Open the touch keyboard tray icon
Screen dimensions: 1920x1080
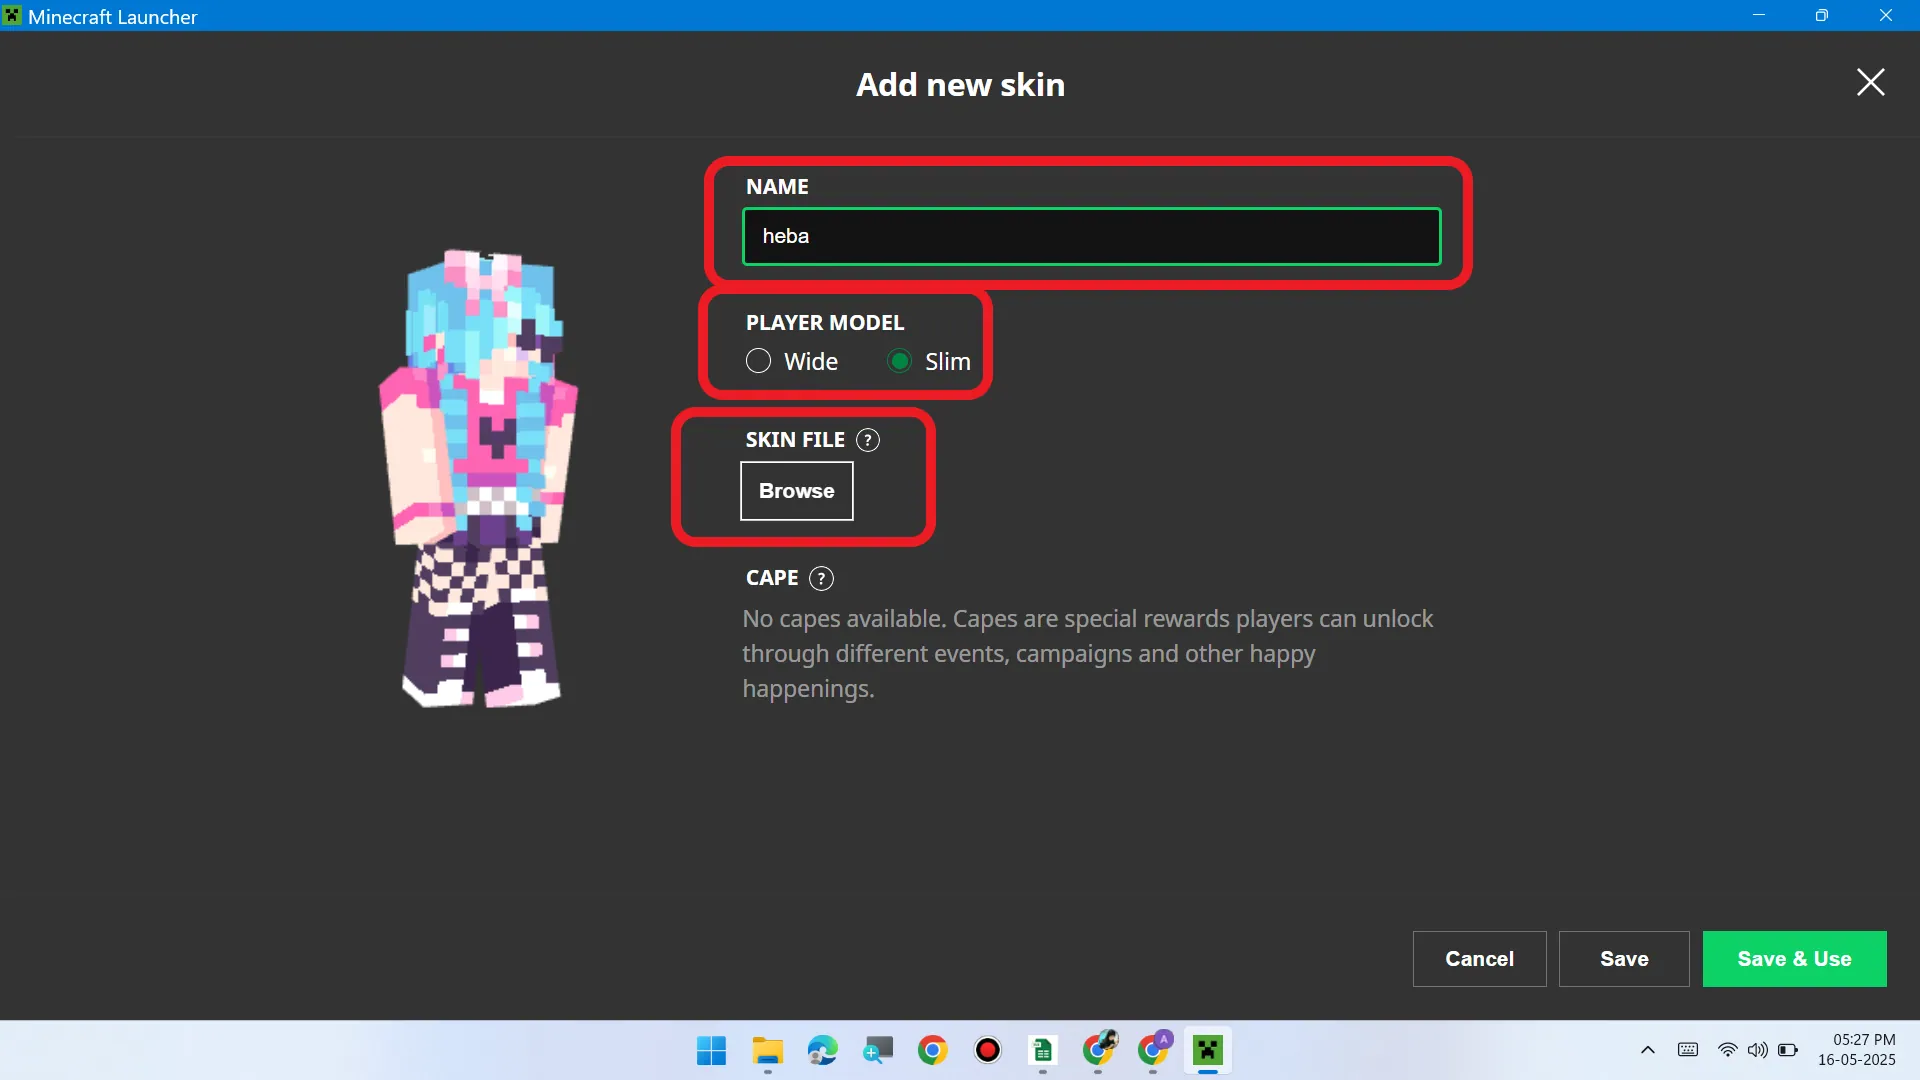click(x=1688, y=1050)
